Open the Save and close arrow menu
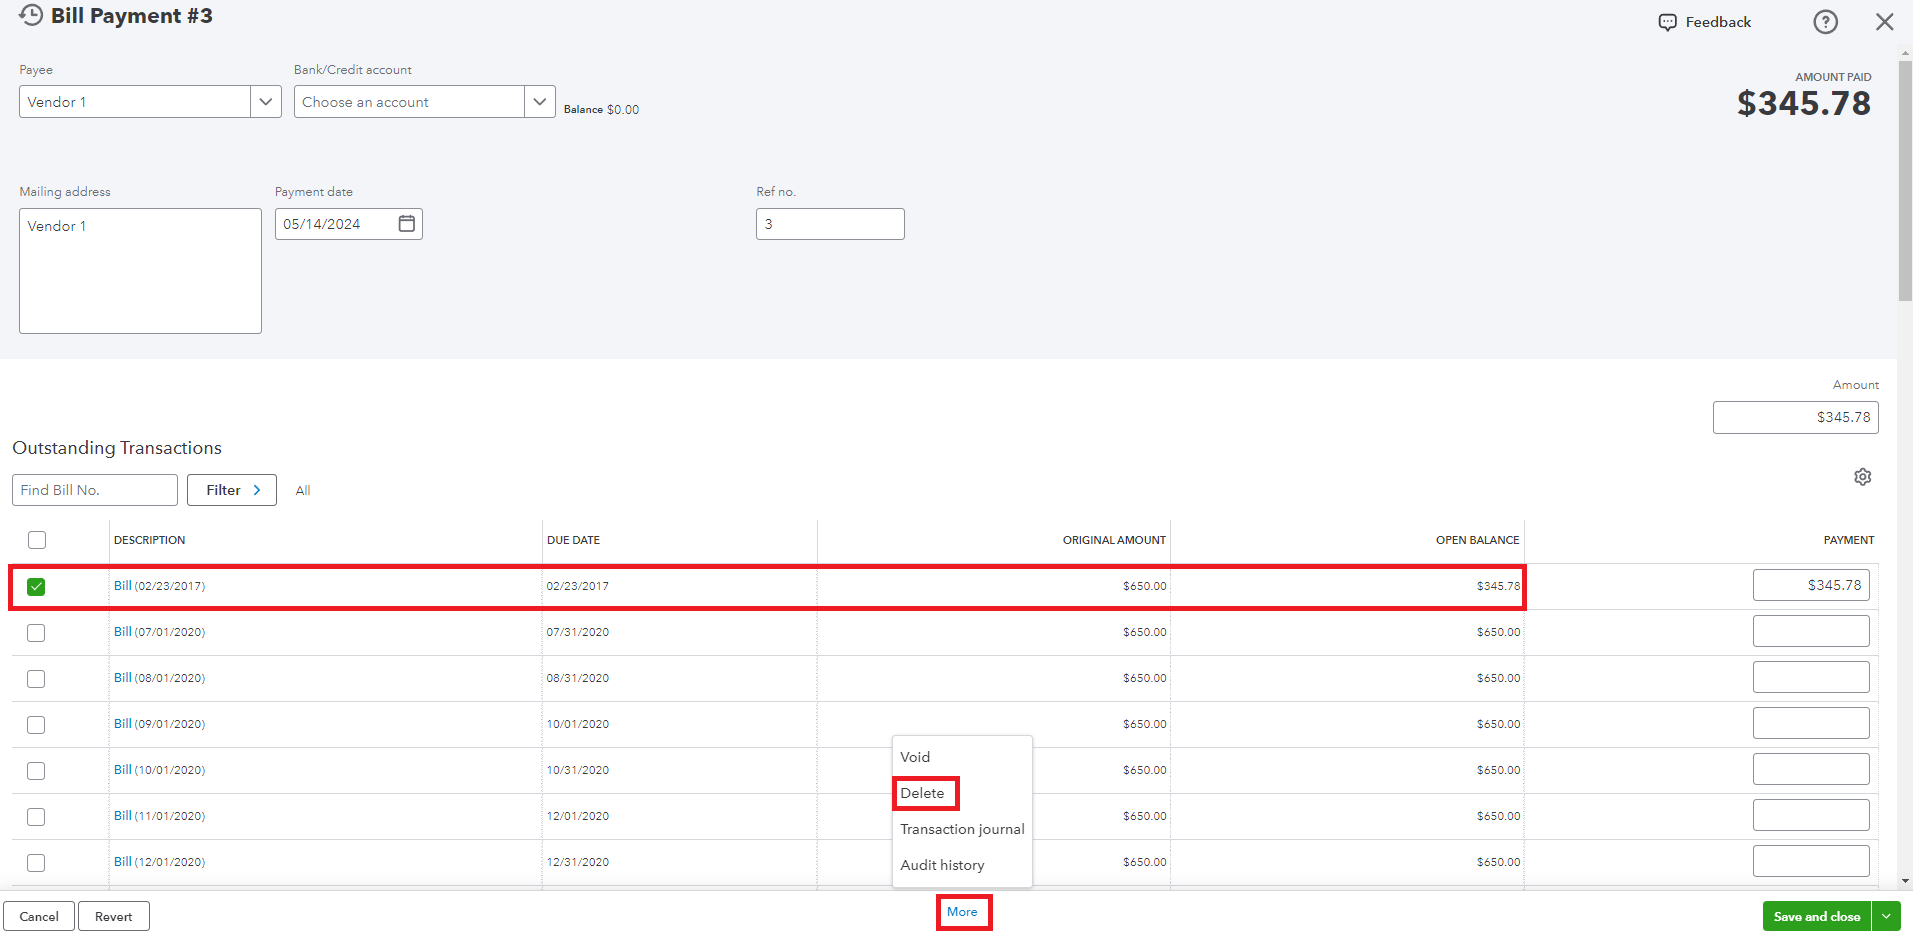This screenshot has height=940, width=1913. [x=1886, y=916]
